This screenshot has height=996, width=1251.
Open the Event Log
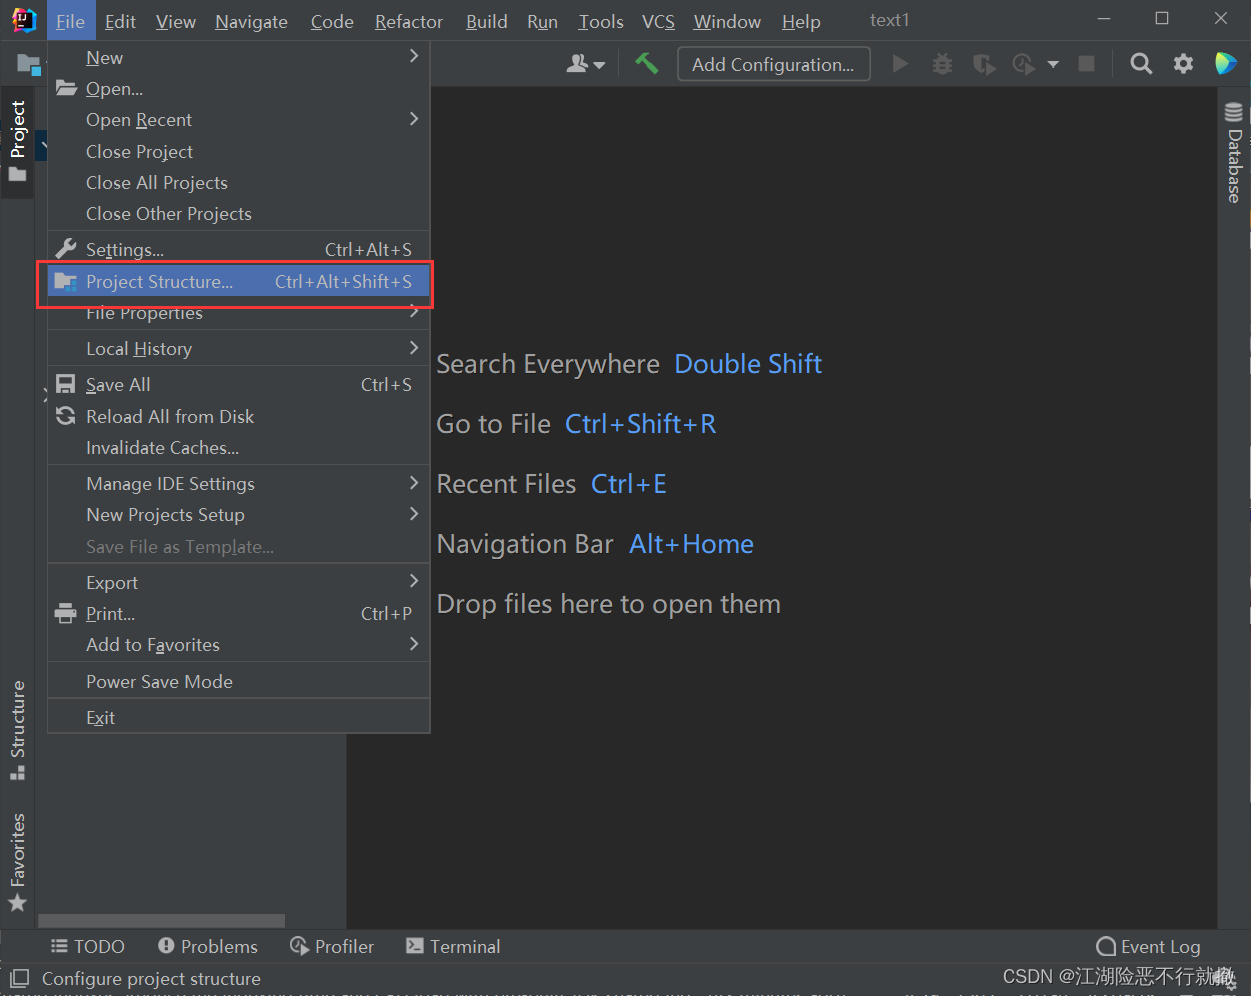[1148, 946]
